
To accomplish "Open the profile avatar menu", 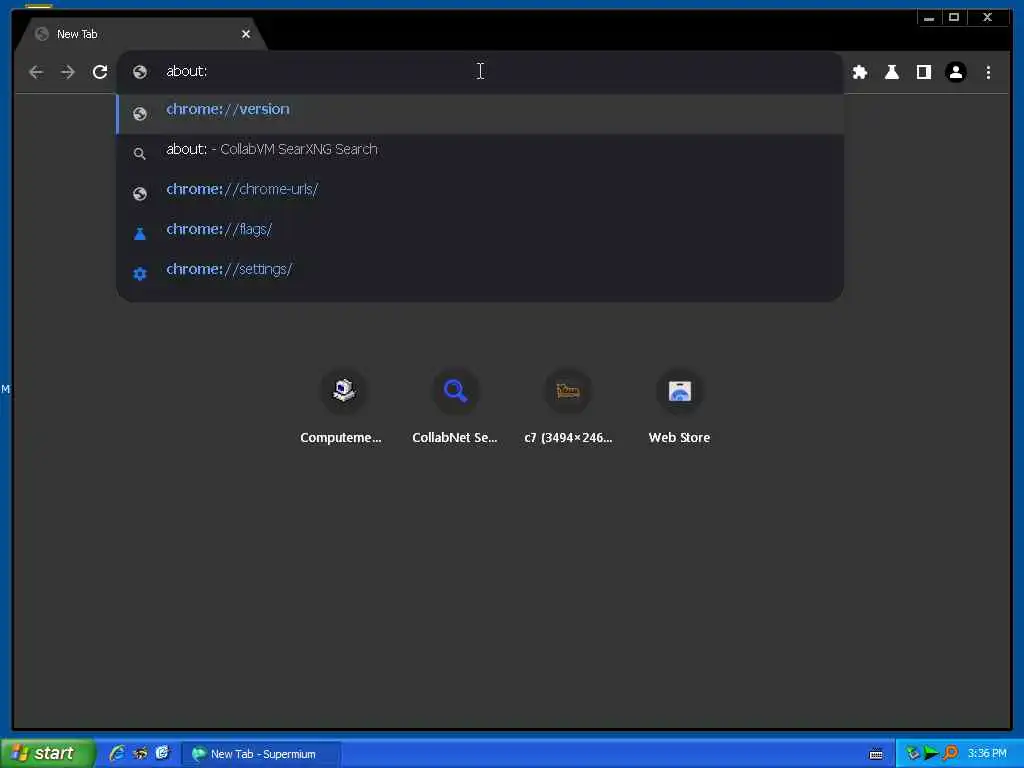I will [x=955, y=72].
